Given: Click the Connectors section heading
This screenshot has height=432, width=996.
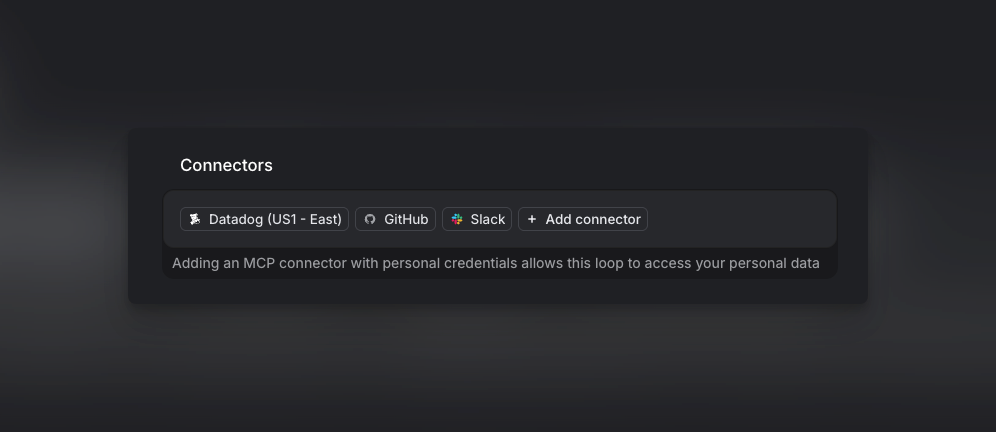Looking at the screenshot, I should click(x=226, y=165).
